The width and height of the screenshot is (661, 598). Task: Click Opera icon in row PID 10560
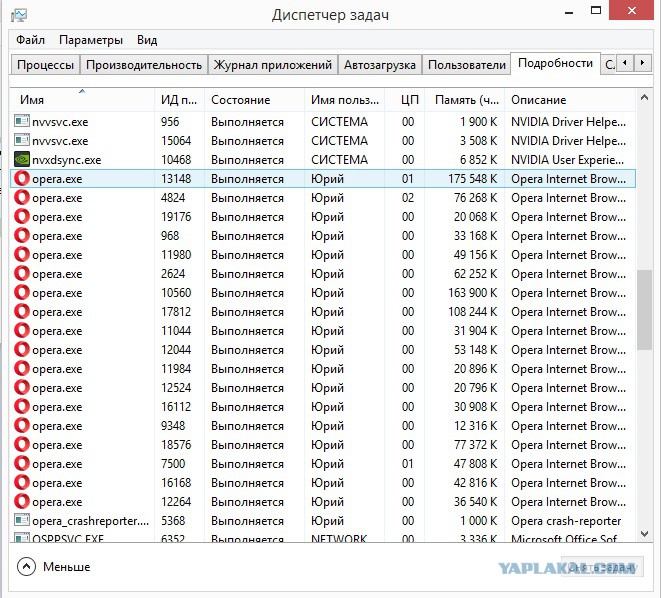22,292
